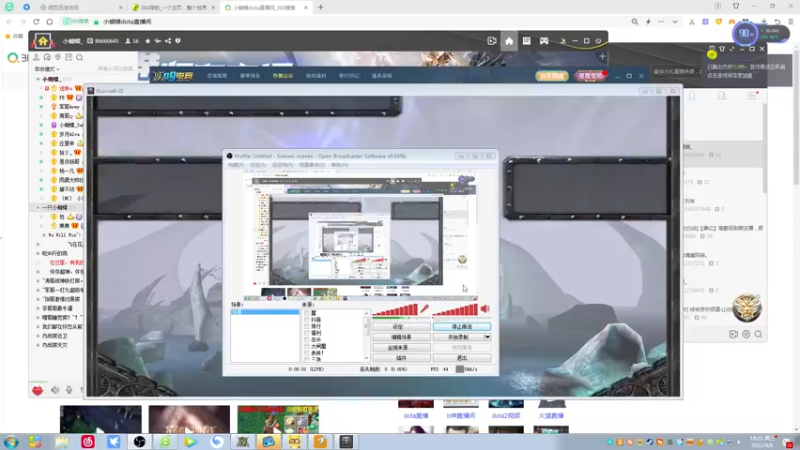Click the speaker icon at YY bottom bar
The image size is (800, 450).
55,390
